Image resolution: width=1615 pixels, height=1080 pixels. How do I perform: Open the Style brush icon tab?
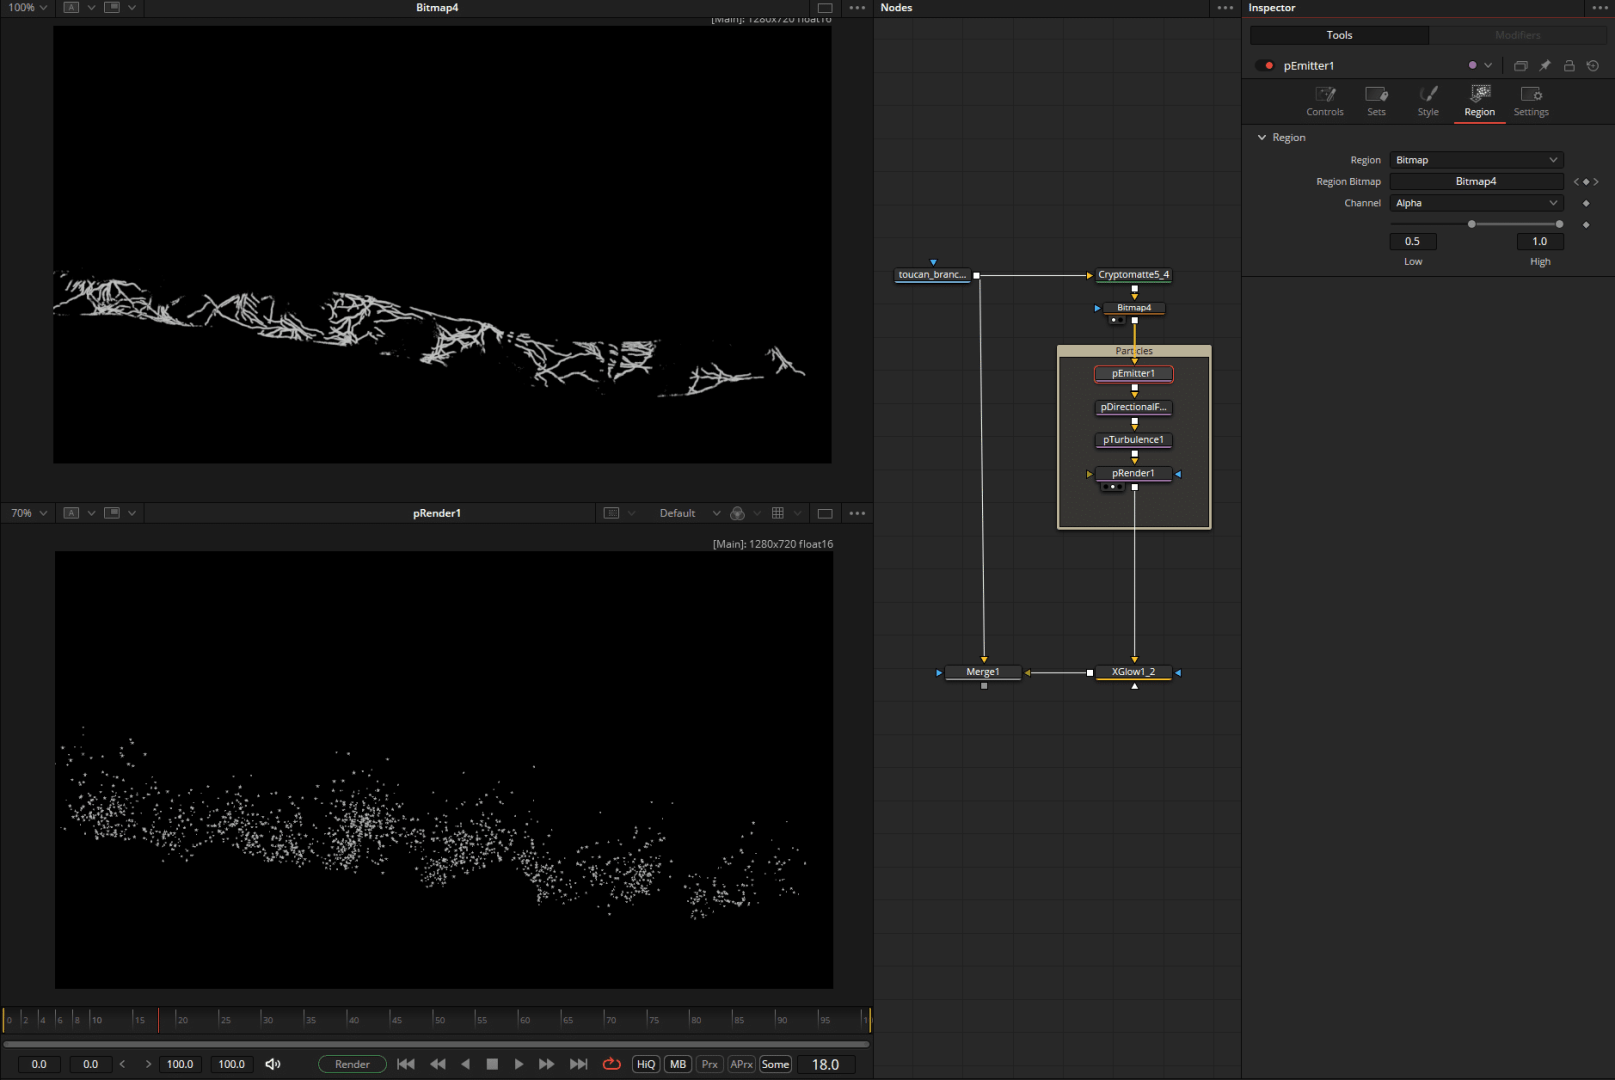[1428, 95]
